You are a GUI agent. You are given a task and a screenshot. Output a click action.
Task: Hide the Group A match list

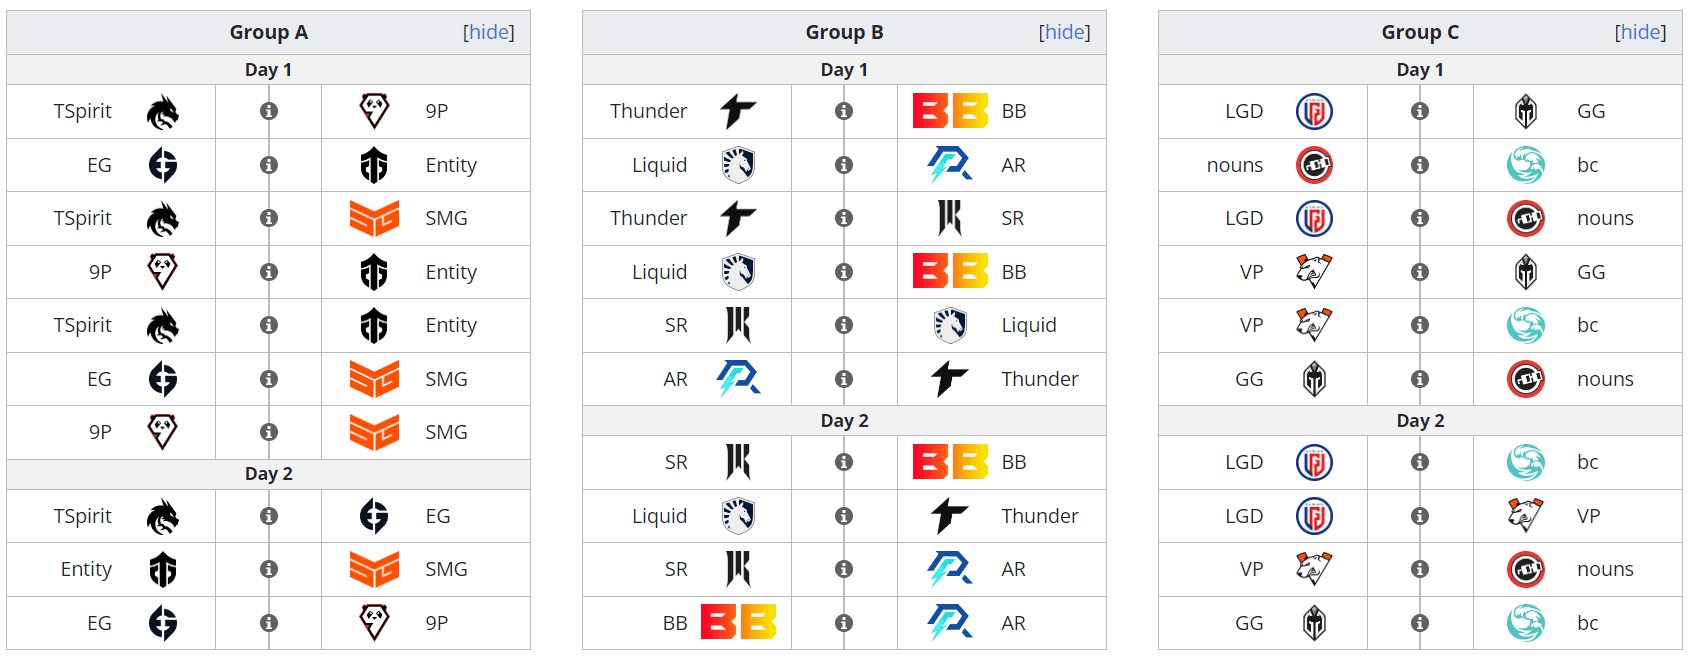[x=489, y=32]
